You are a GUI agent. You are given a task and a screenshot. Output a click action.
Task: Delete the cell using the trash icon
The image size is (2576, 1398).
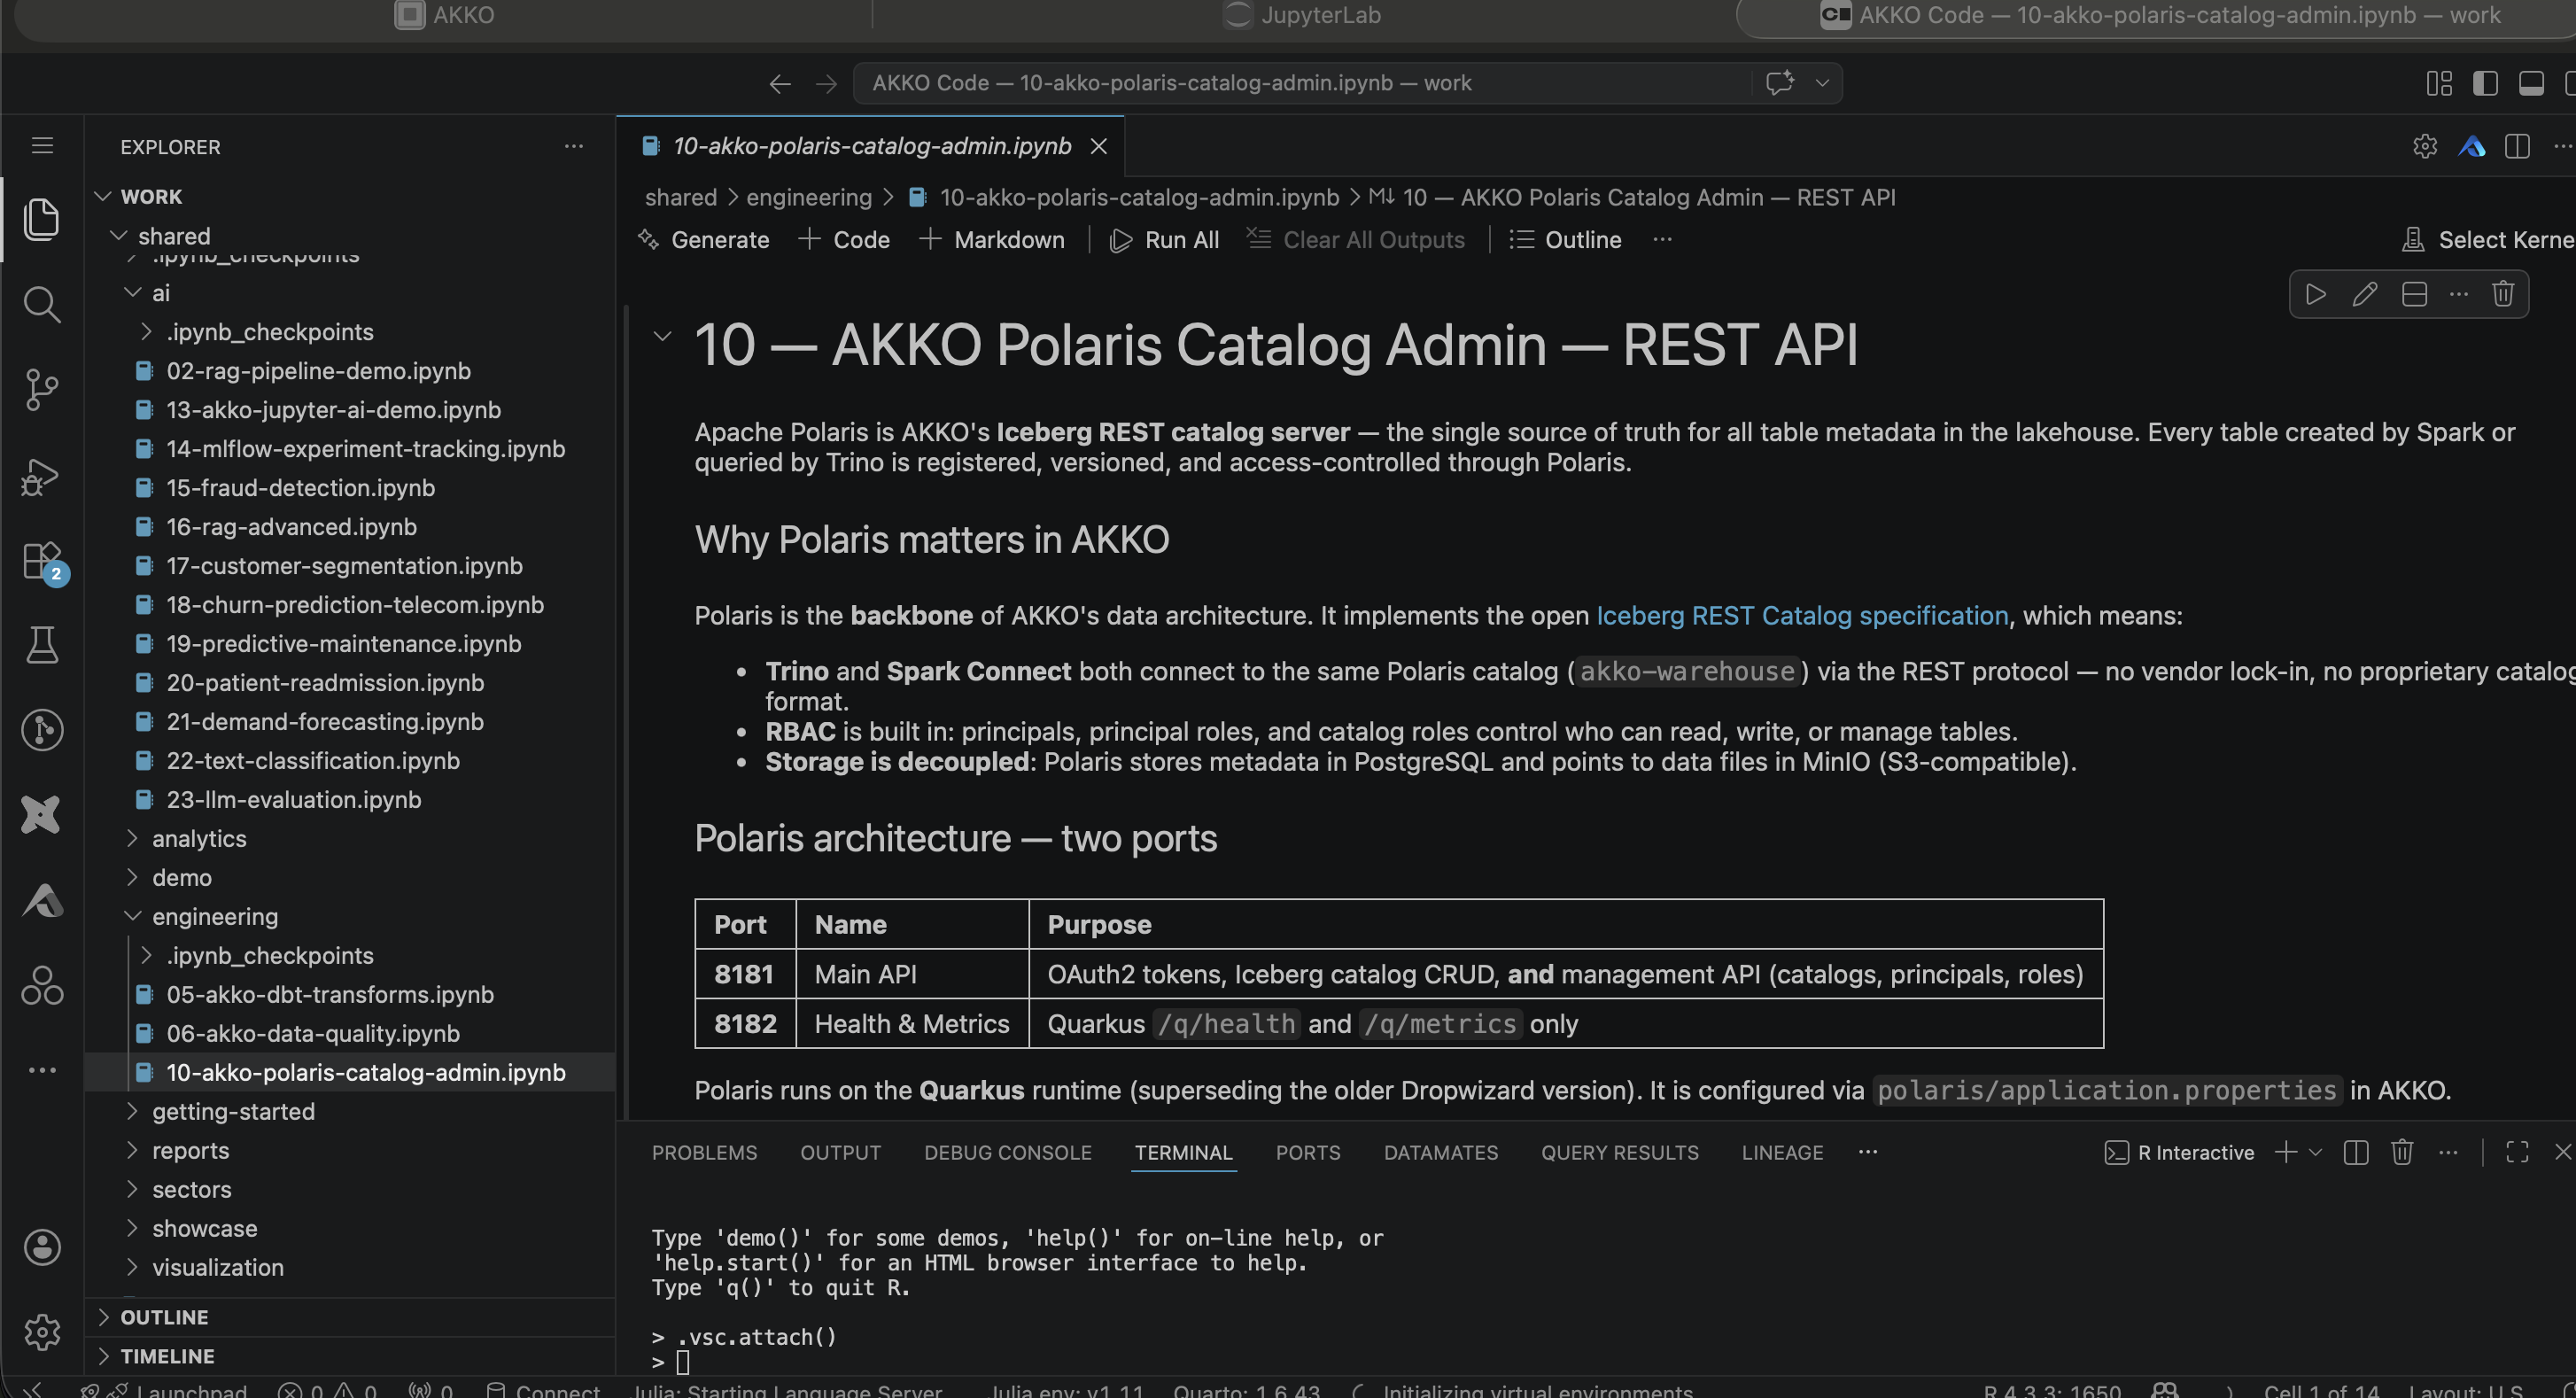pyautogui.click(x=2503, y=294)
